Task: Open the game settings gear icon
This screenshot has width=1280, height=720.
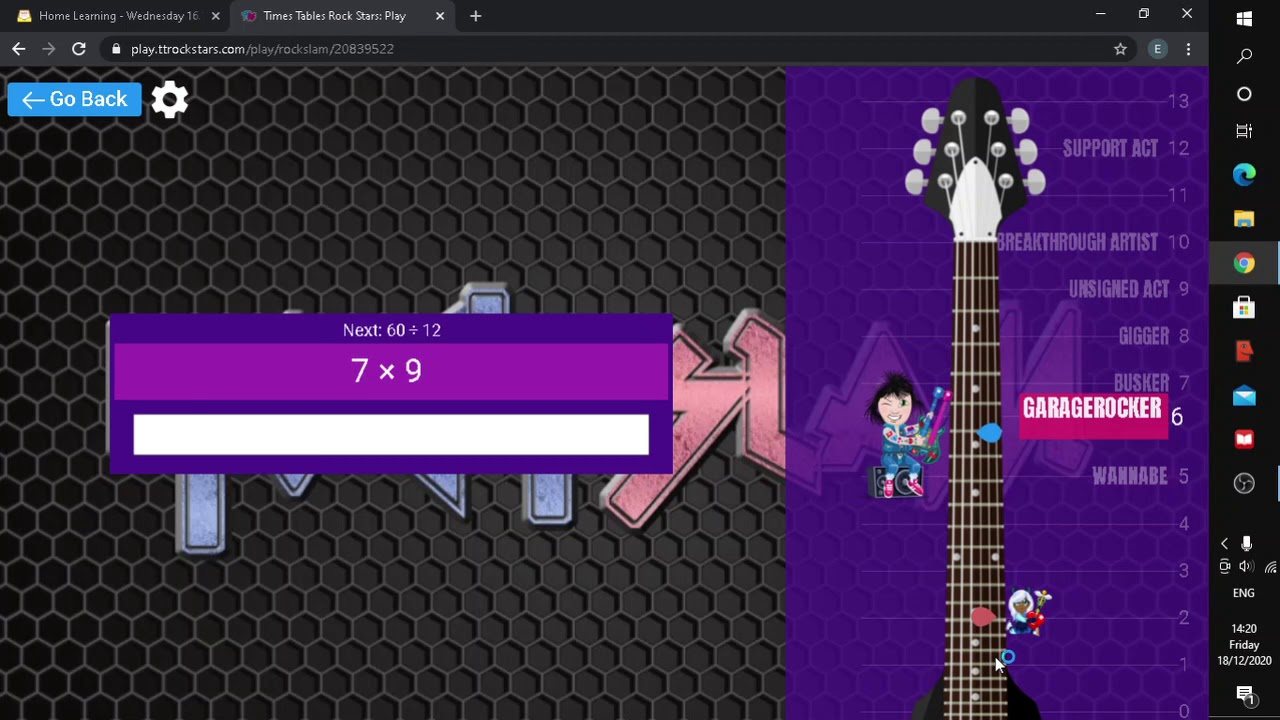Action: [170, 99]
